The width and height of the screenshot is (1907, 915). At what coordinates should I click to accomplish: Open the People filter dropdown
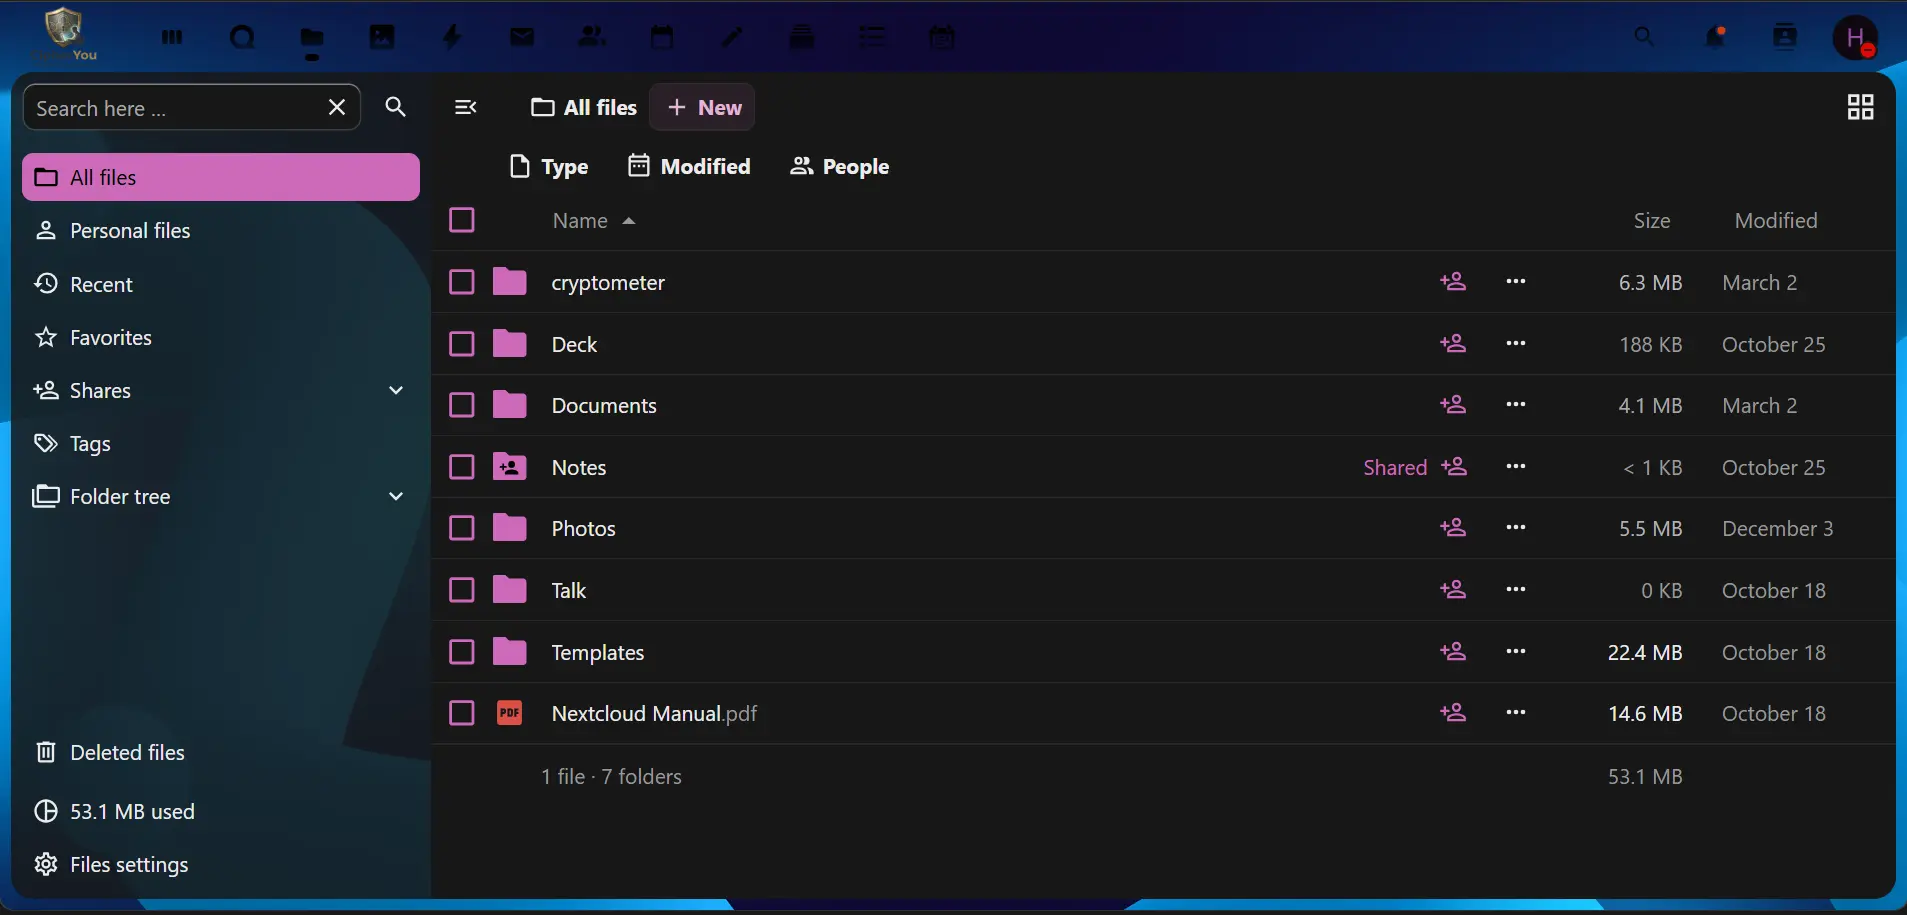[839, 166]
